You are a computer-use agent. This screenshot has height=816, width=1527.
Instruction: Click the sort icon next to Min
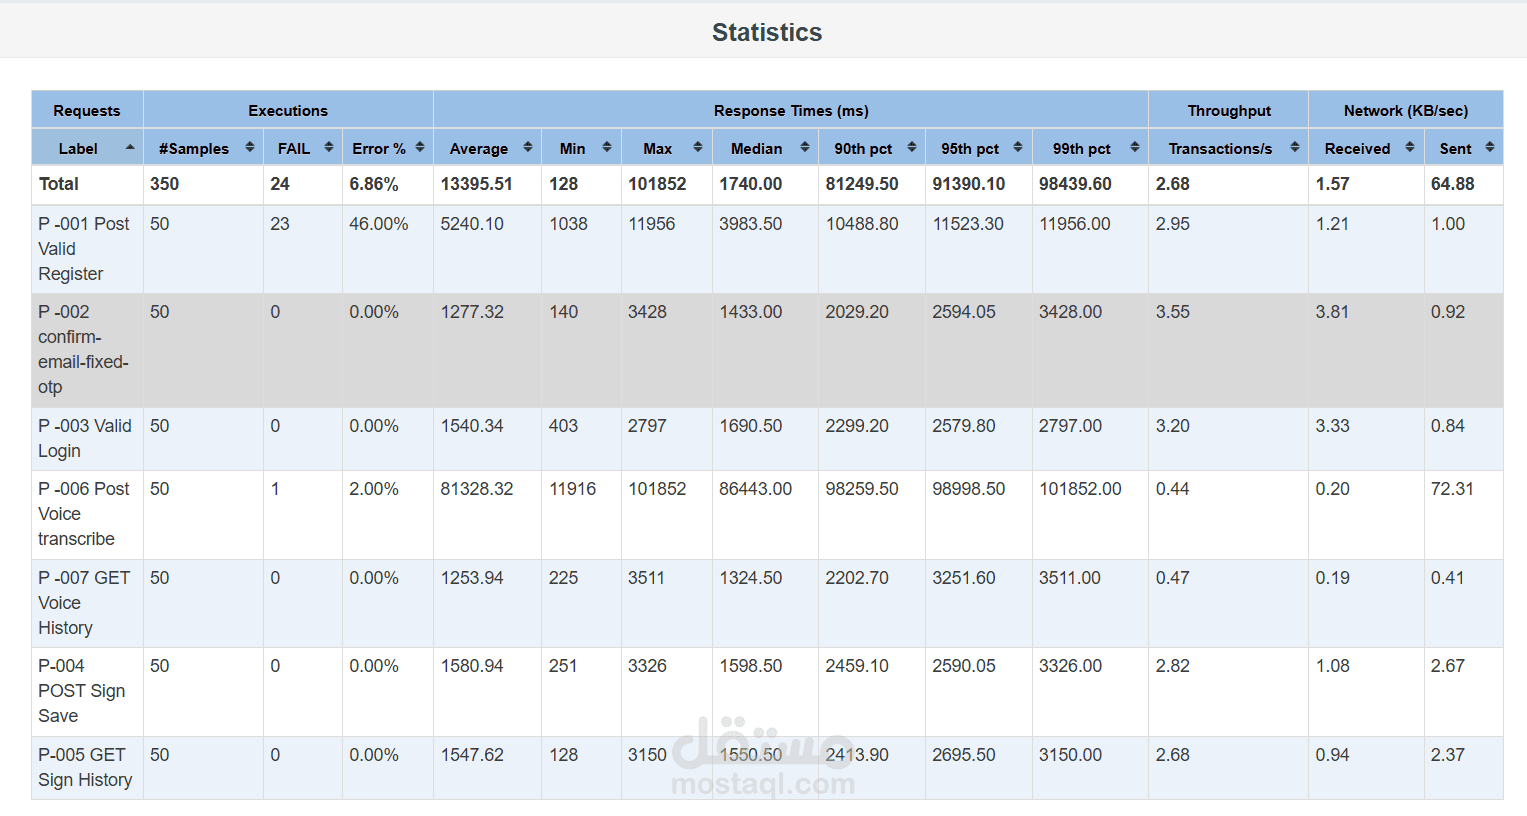tap(607, 147)
